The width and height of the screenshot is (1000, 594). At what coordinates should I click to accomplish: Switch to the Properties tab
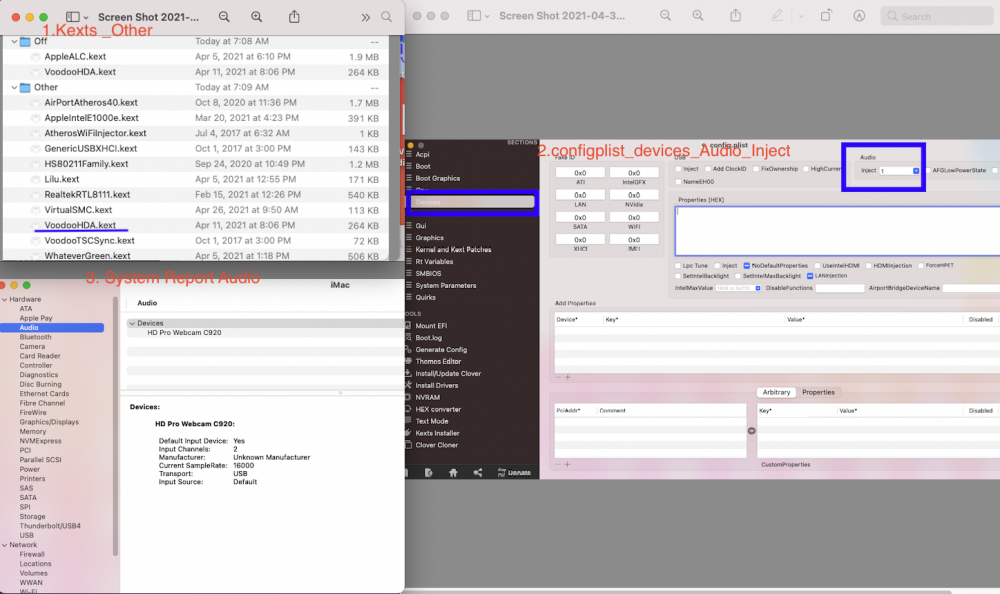point(818,392)
